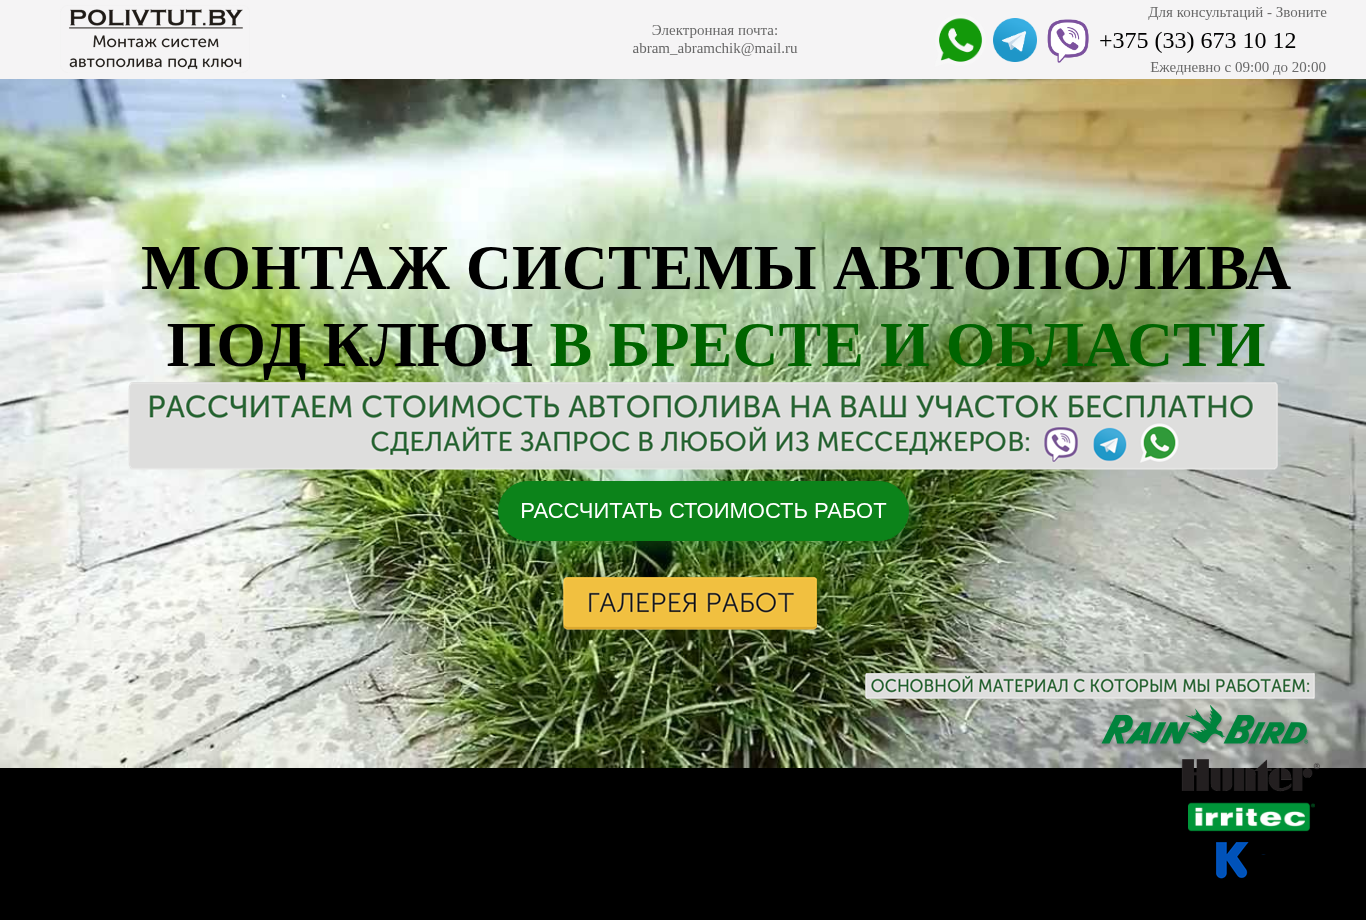This screenshot has height=920, width=1366.
Task: Click the Hunter brand logo
Action: tap(1250, 775)
